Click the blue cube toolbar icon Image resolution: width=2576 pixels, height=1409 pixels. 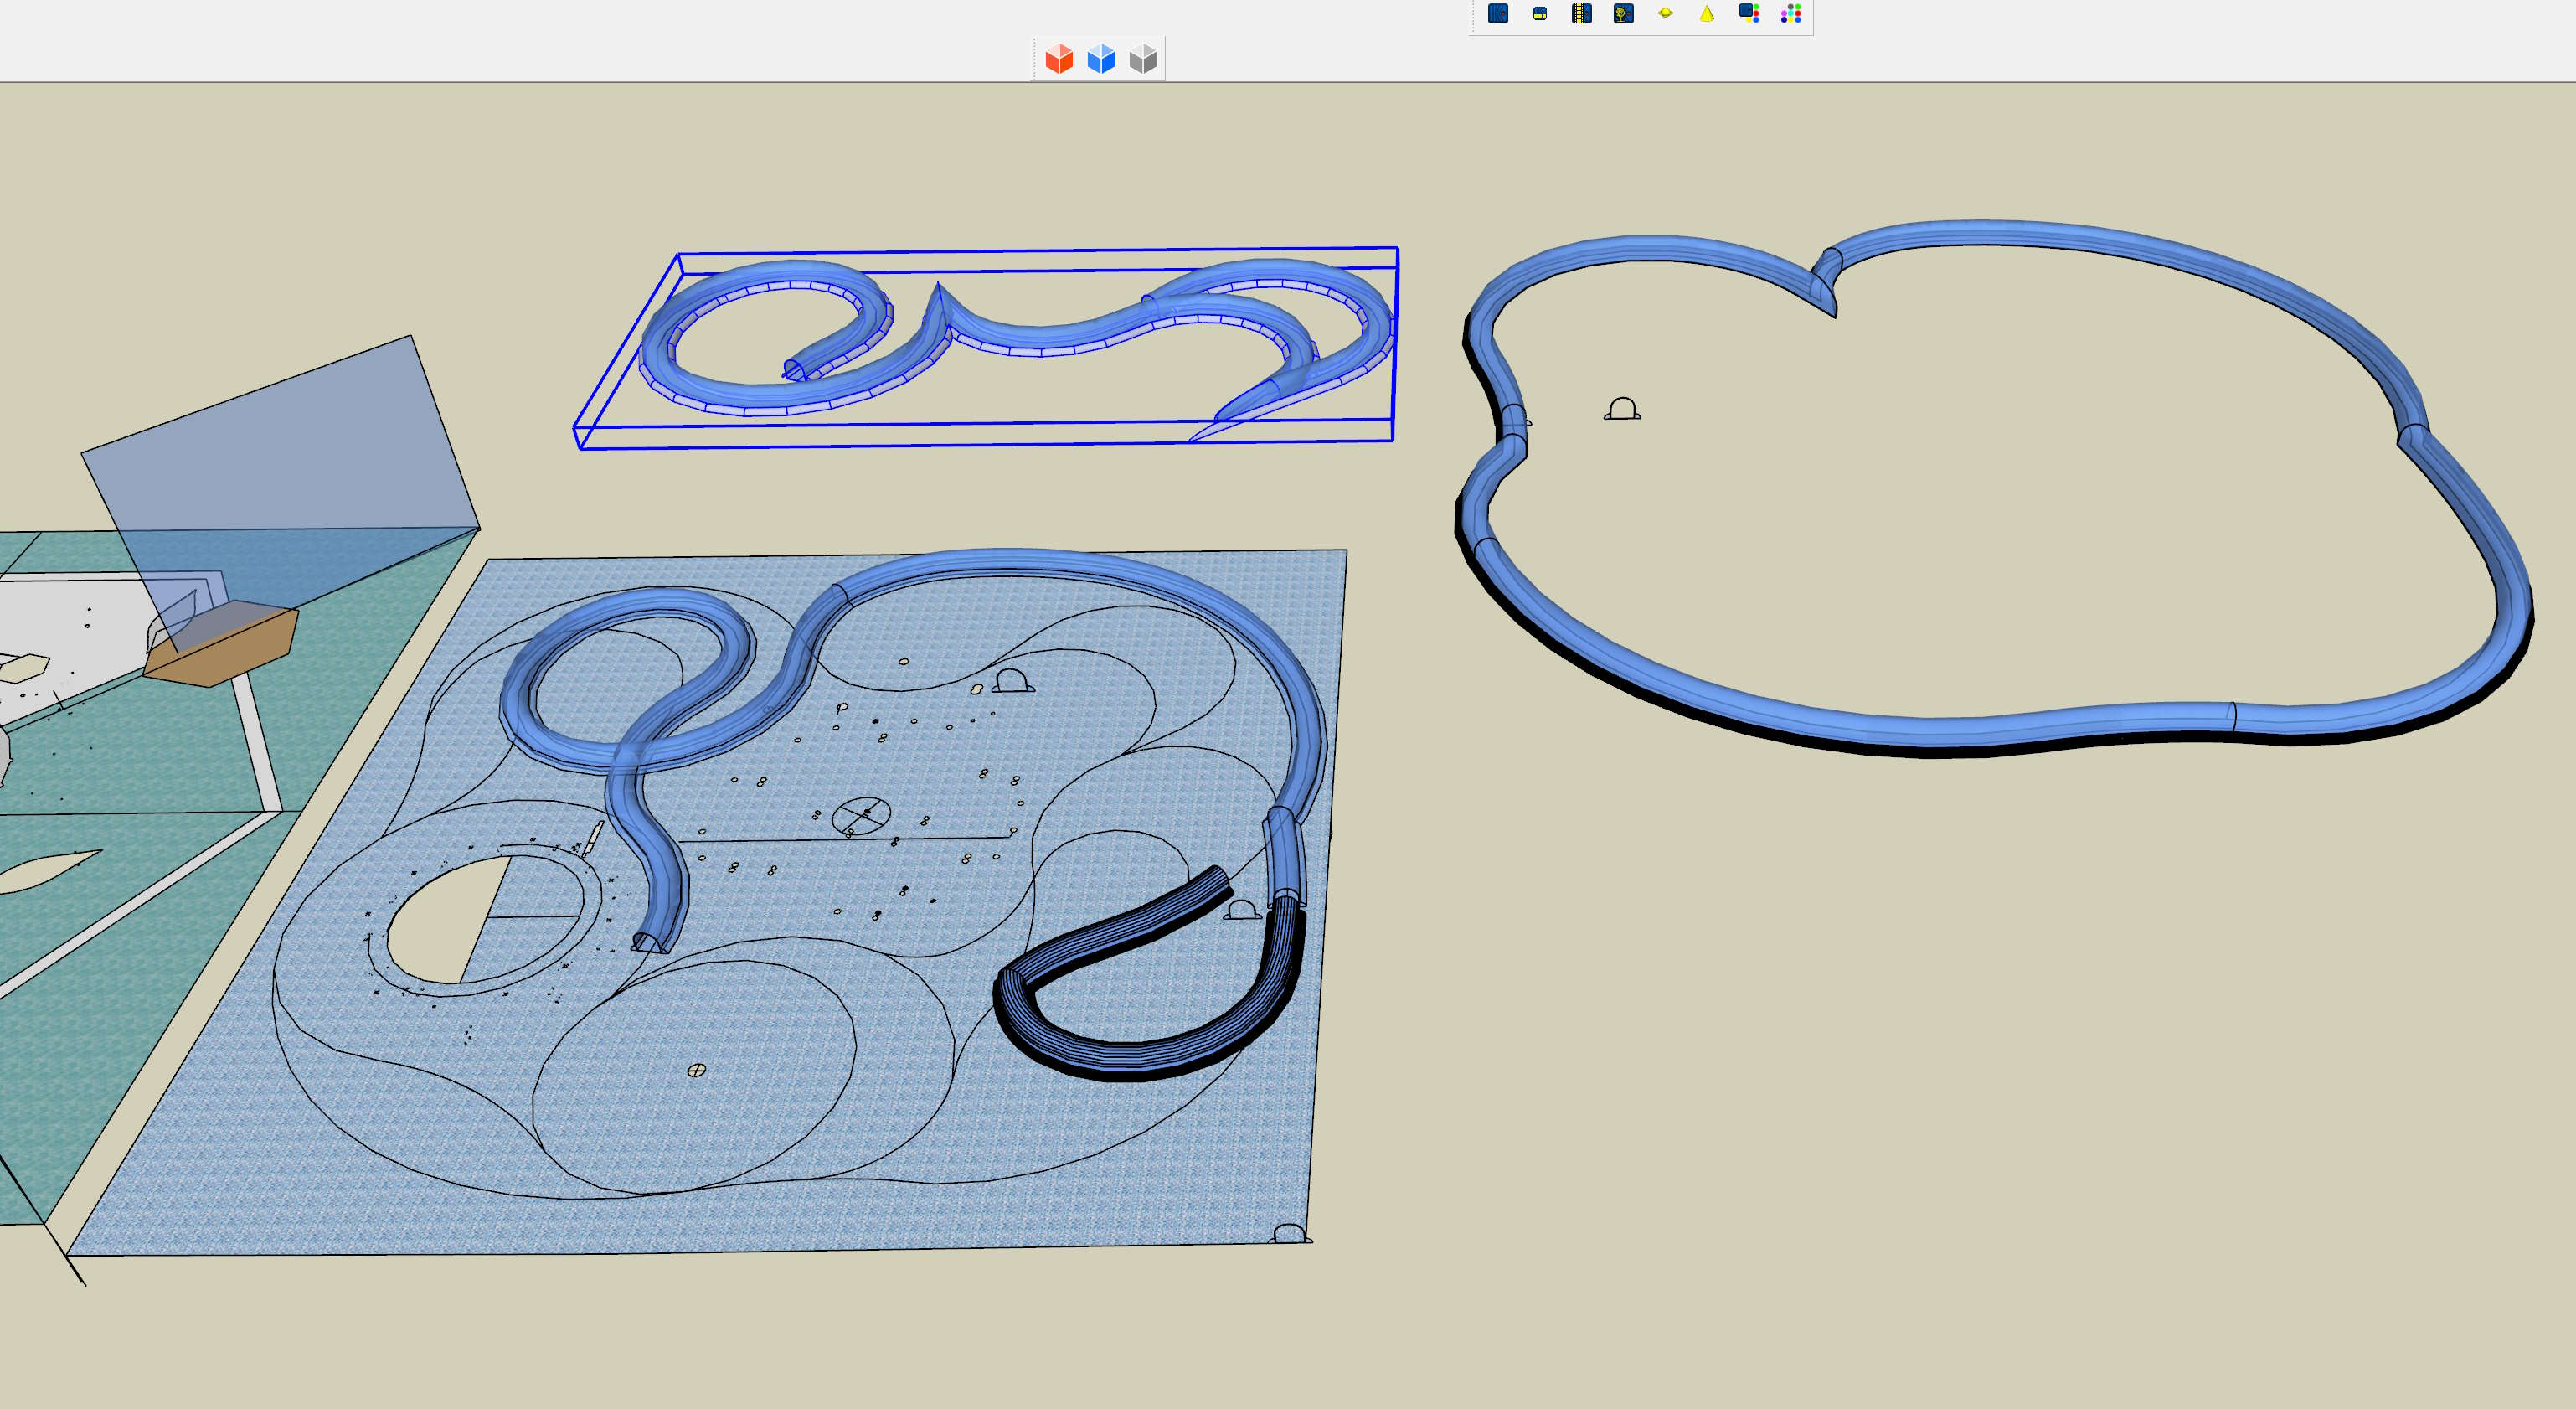pyautogui.click(x=1100, y=59)
